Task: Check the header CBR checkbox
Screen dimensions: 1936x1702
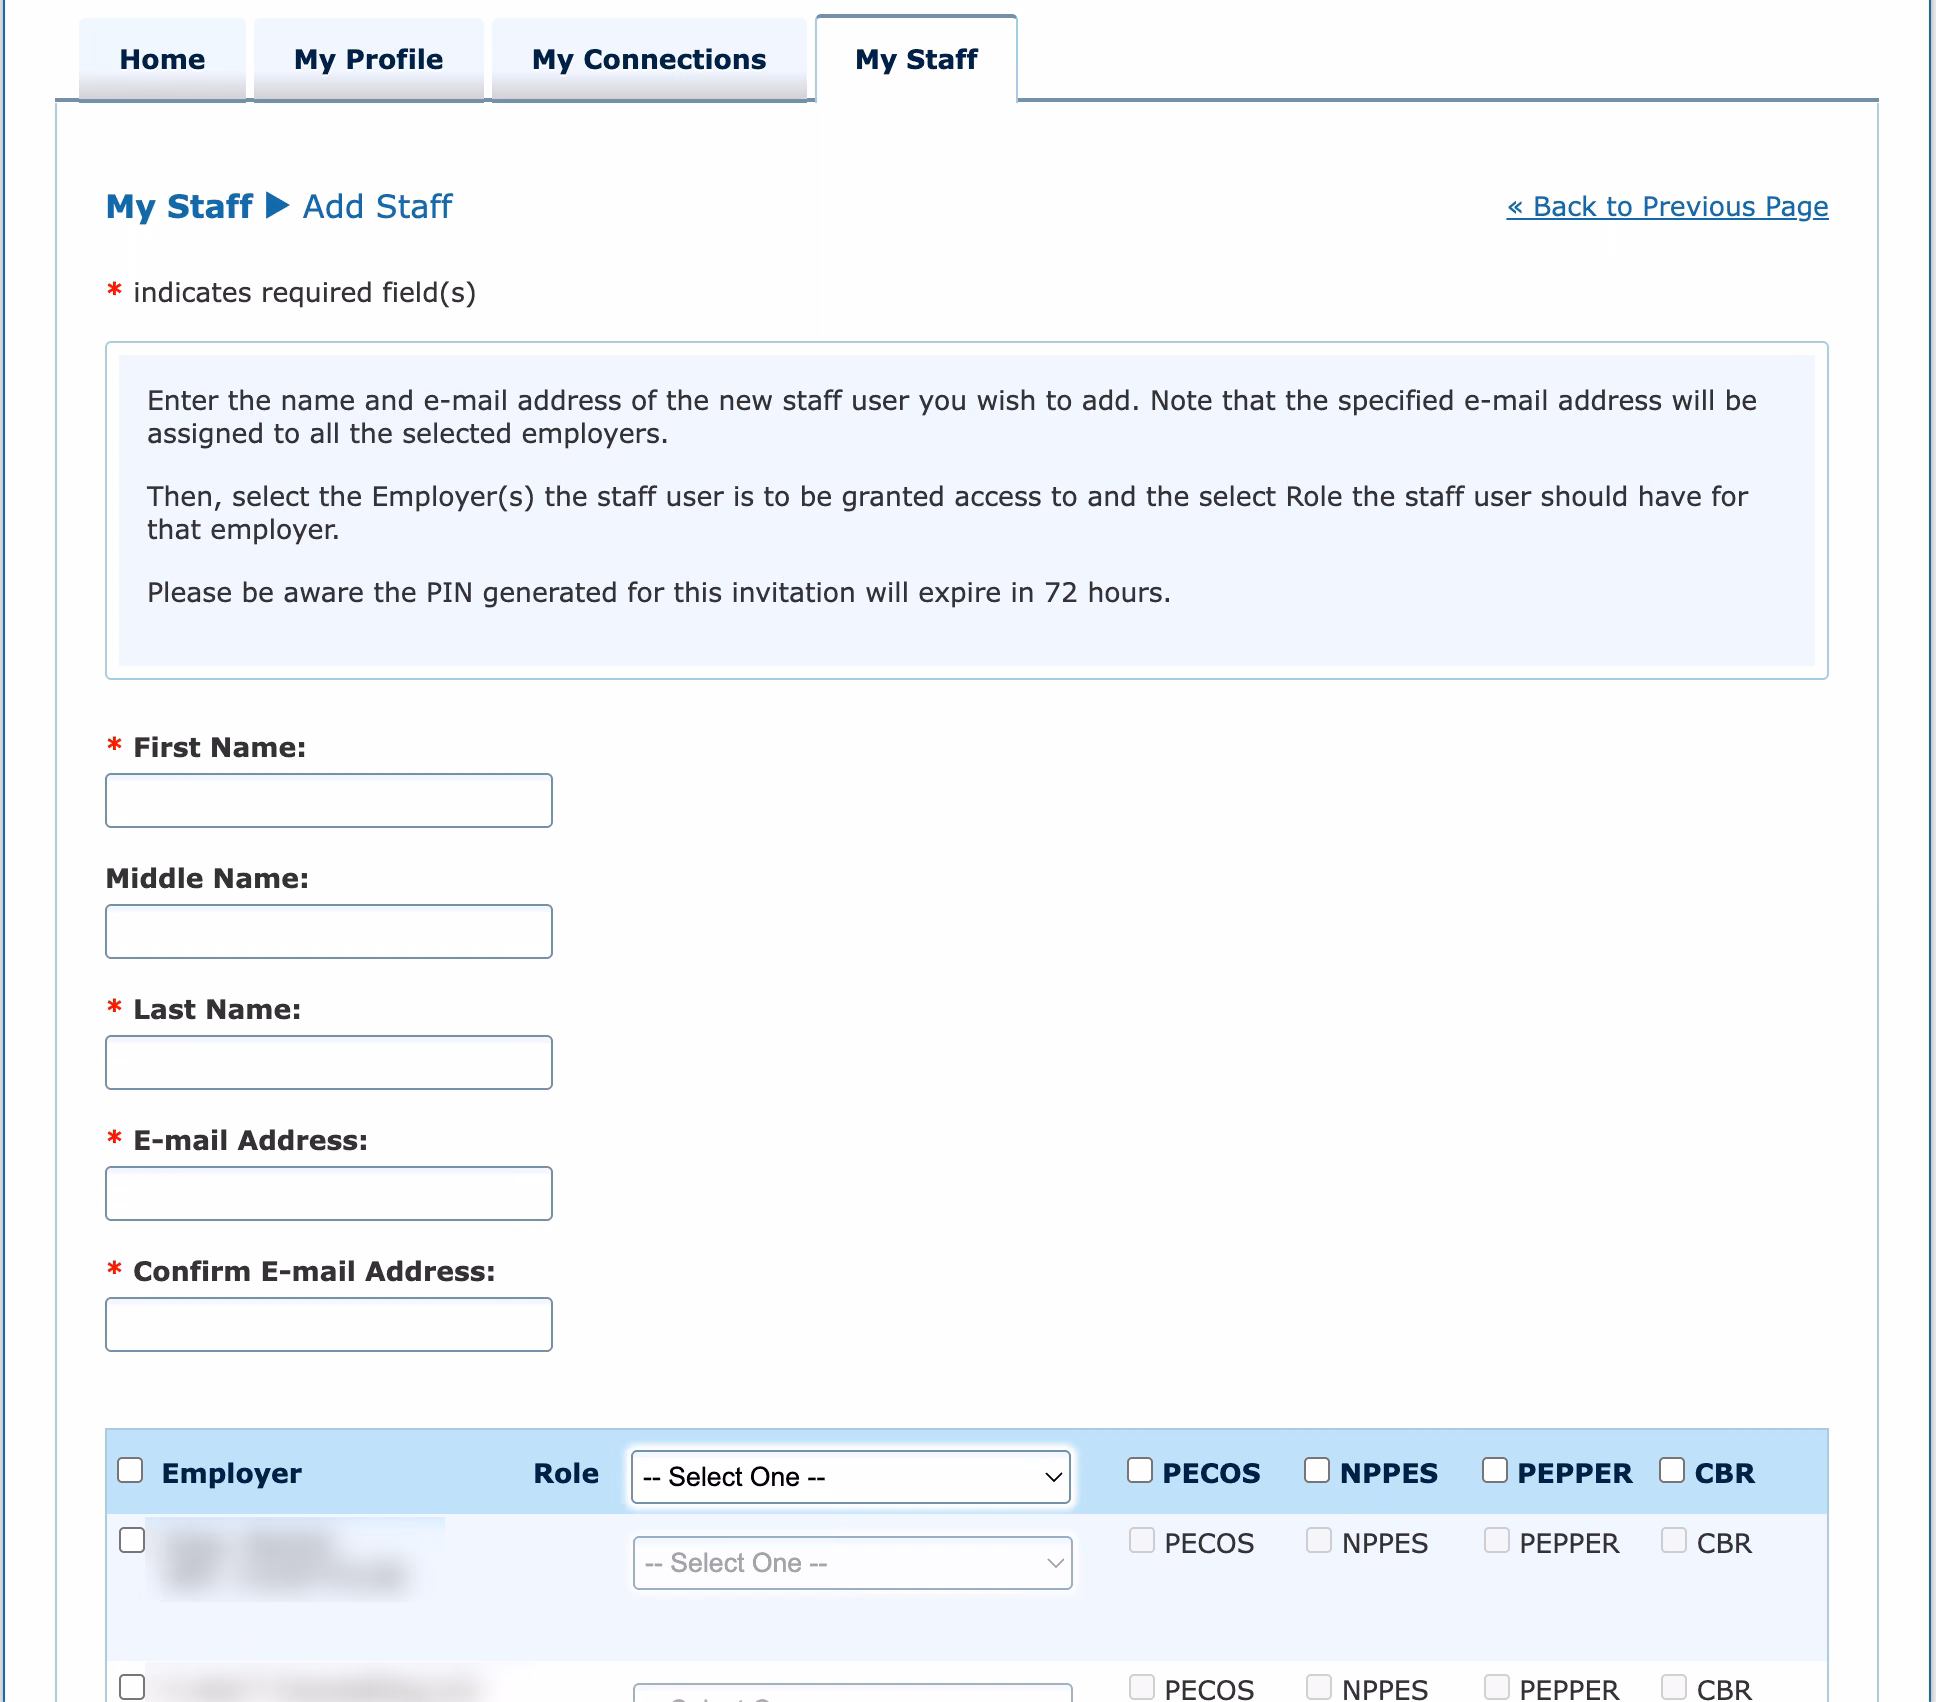Action: click(x=1672, y=1470)
